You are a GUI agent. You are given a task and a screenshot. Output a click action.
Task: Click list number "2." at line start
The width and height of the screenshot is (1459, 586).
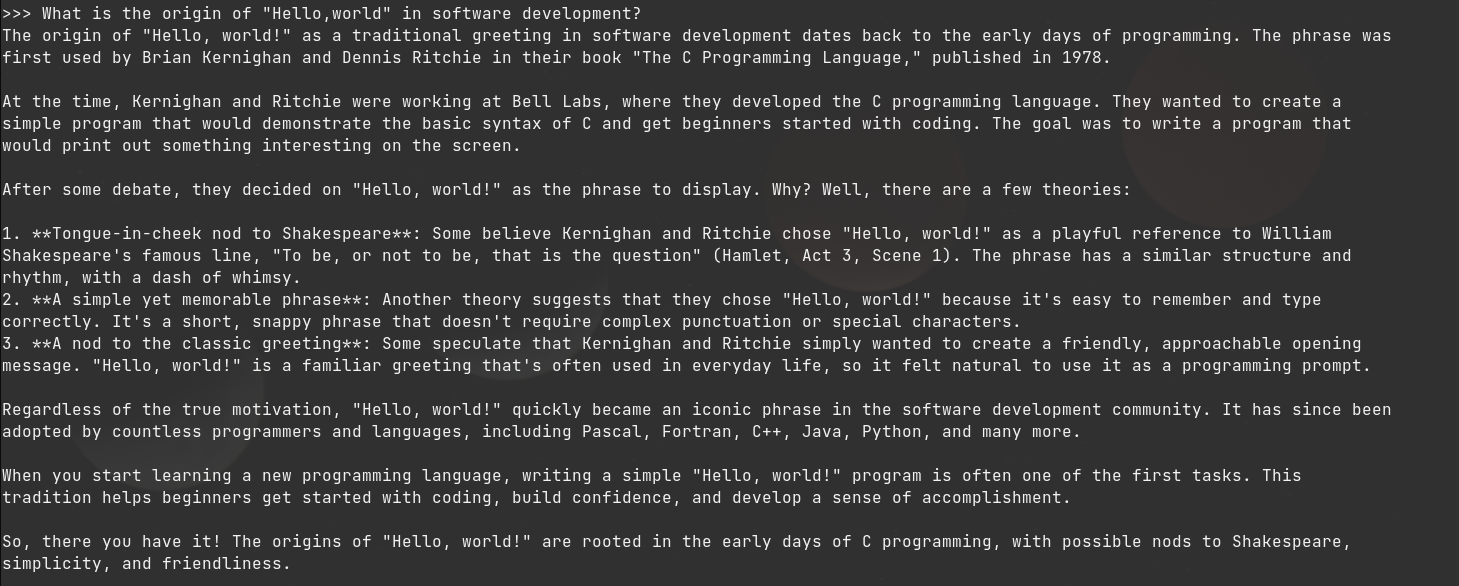point(12,300)
